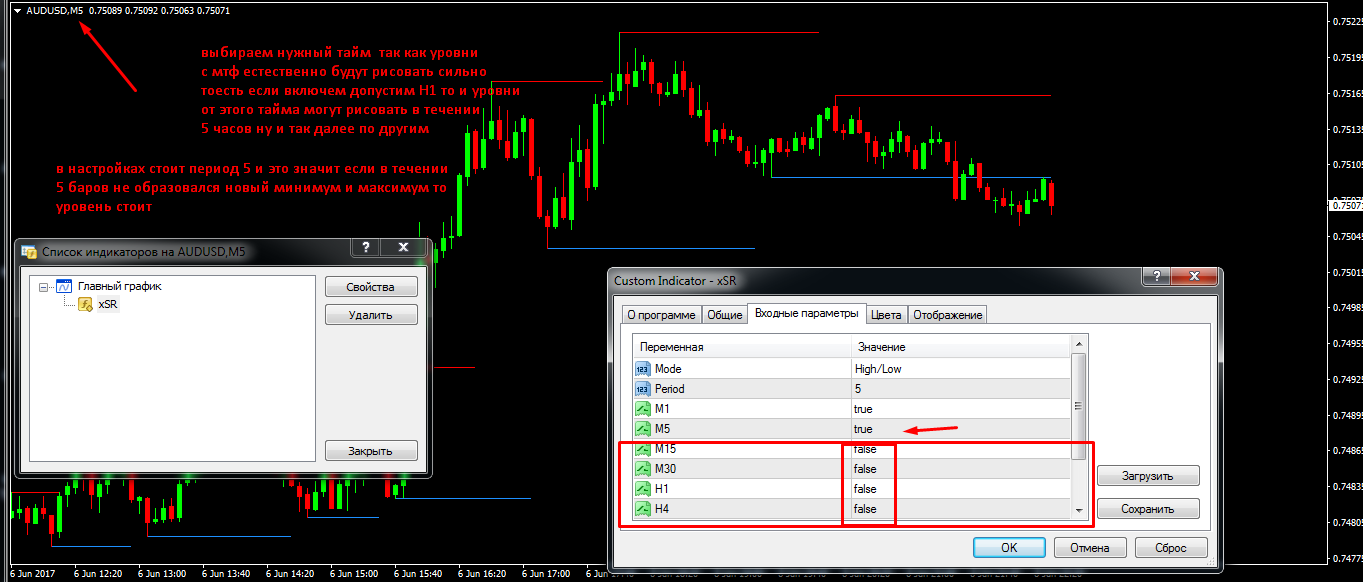Switch to the Цвета tab

[885, 314]
